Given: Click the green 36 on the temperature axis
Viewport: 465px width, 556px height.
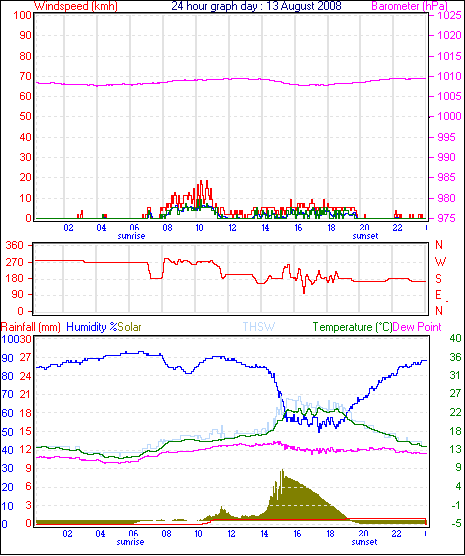Looking at the screenshot, I should click(x=455, y=357).
